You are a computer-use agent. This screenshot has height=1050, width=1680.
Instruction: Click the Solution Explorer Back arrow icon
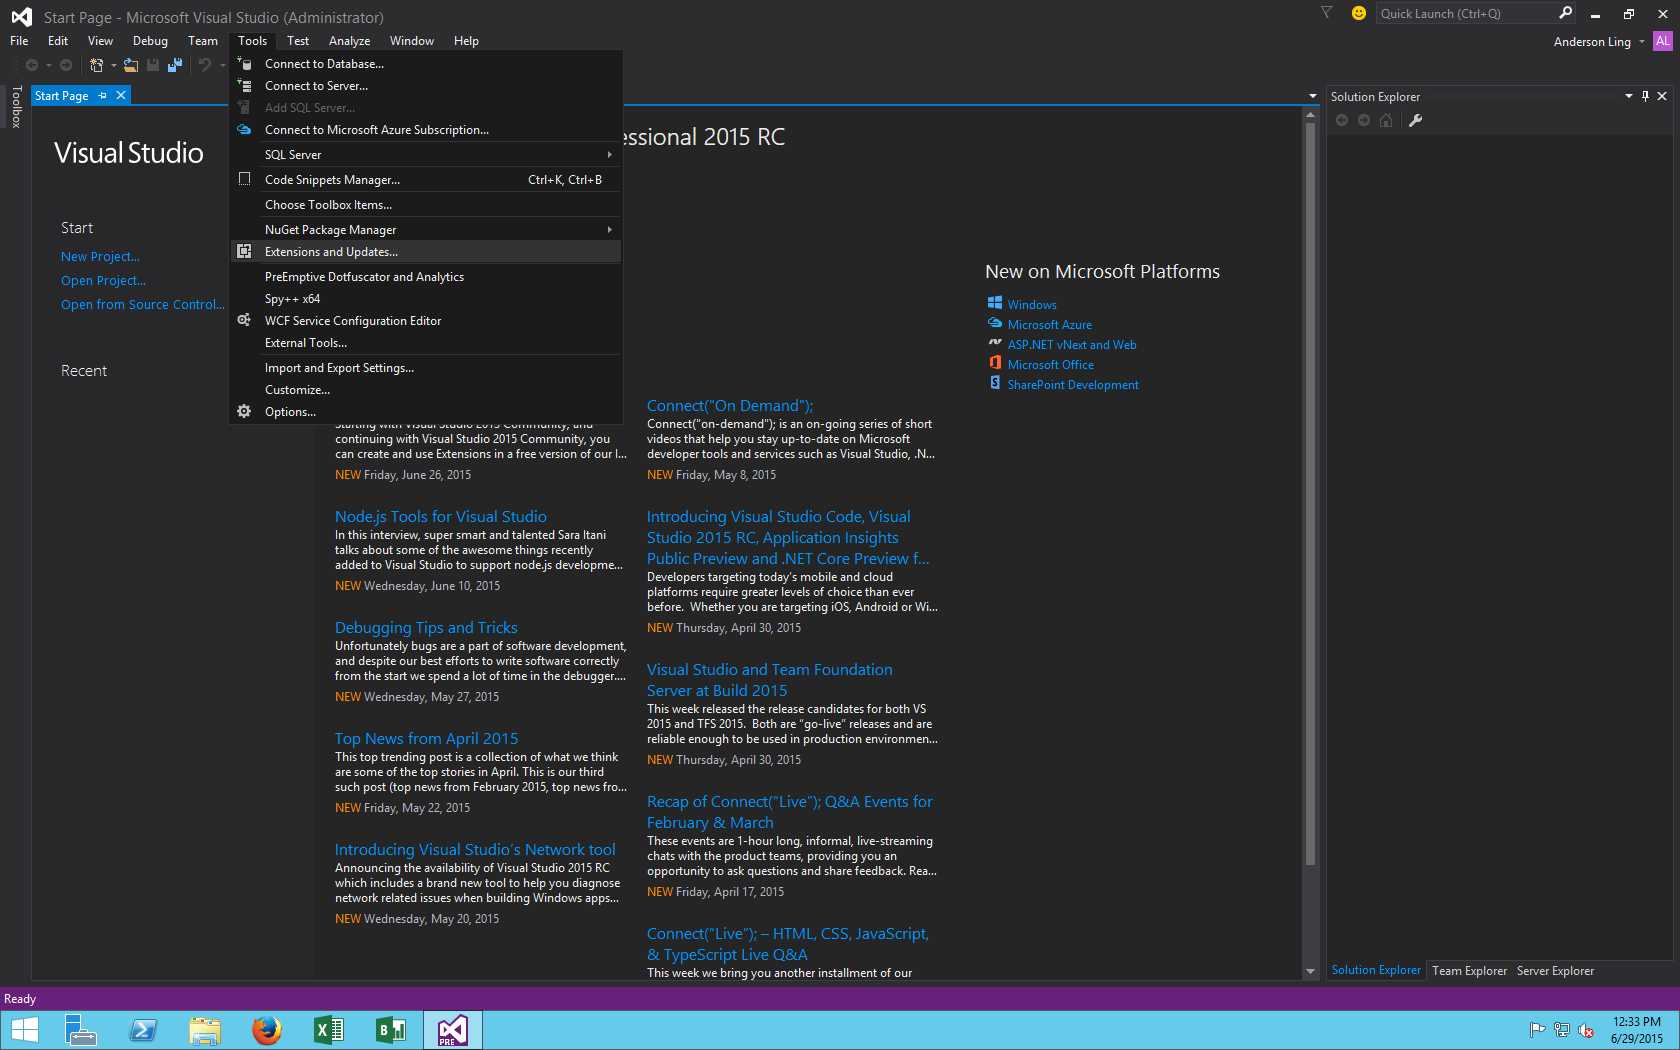(x=1342, y=121)
